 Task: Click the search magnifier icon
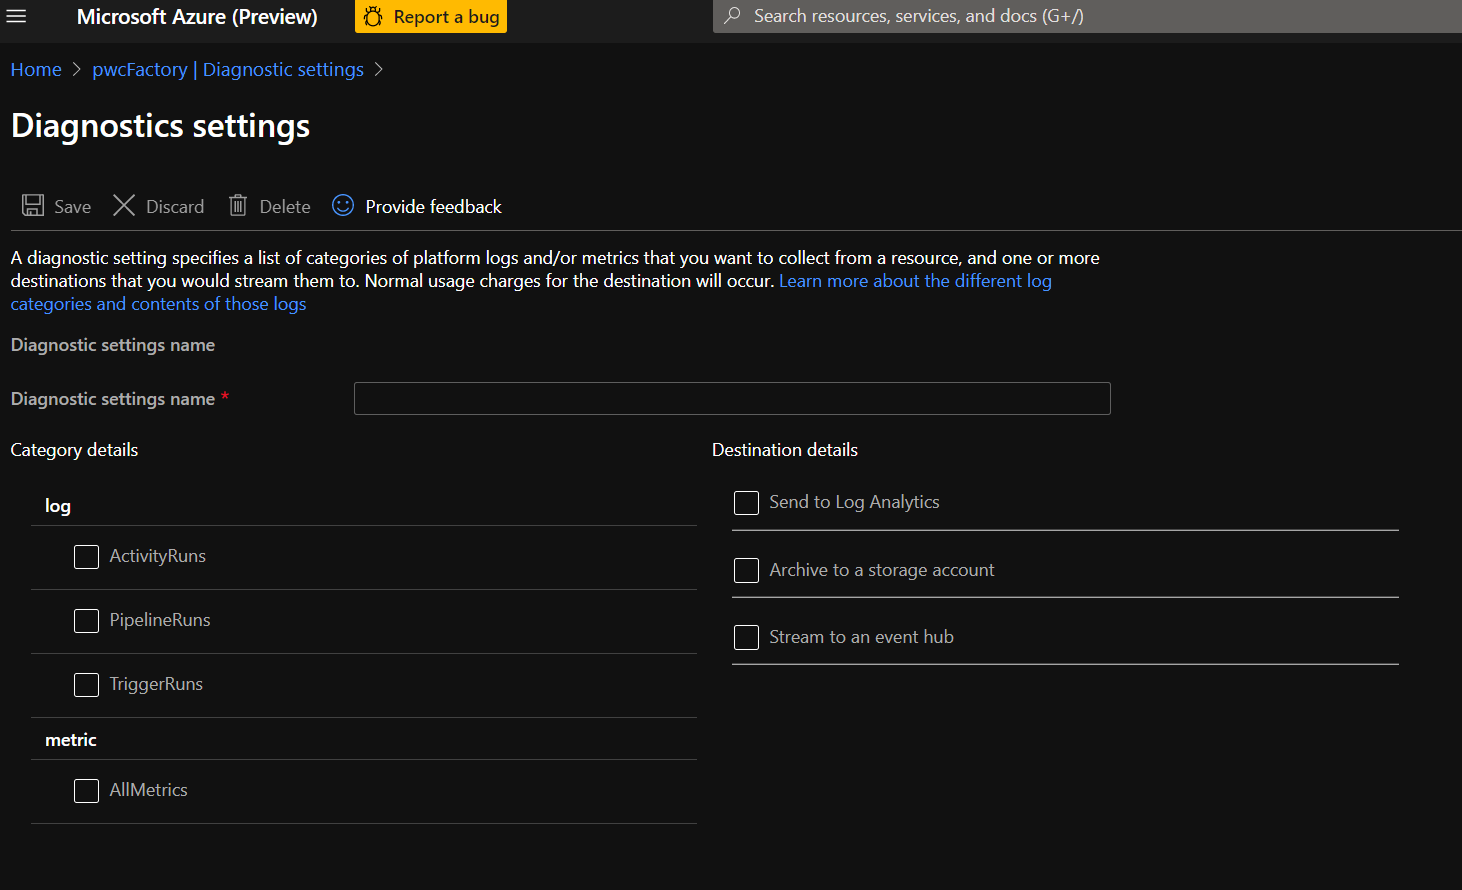coord(733,16)
